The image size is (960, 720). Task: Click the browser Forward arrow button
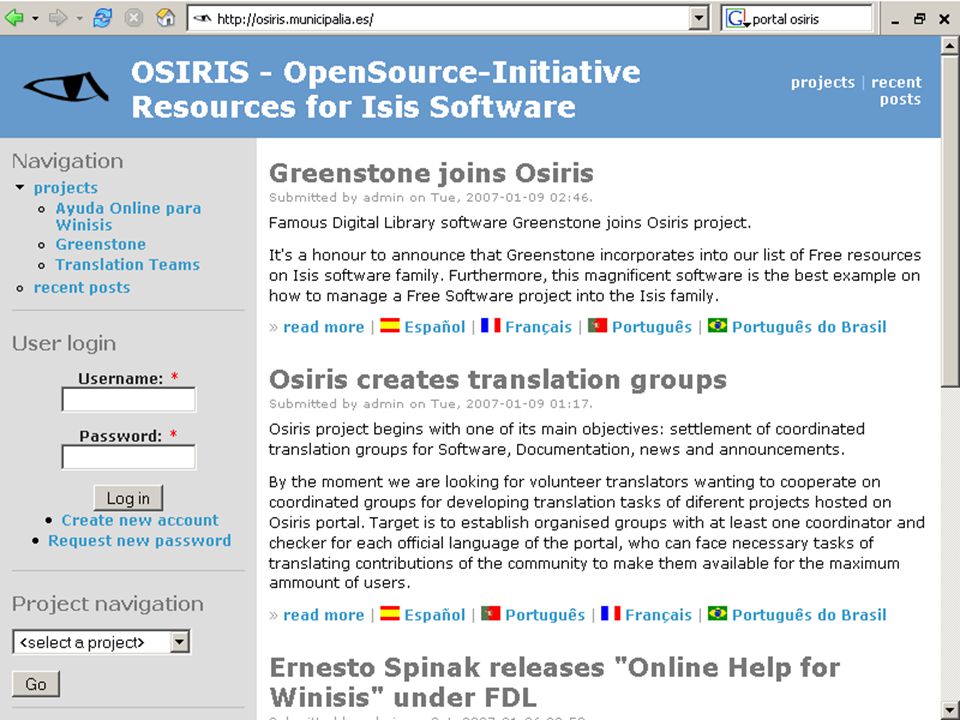click(58, 18)
